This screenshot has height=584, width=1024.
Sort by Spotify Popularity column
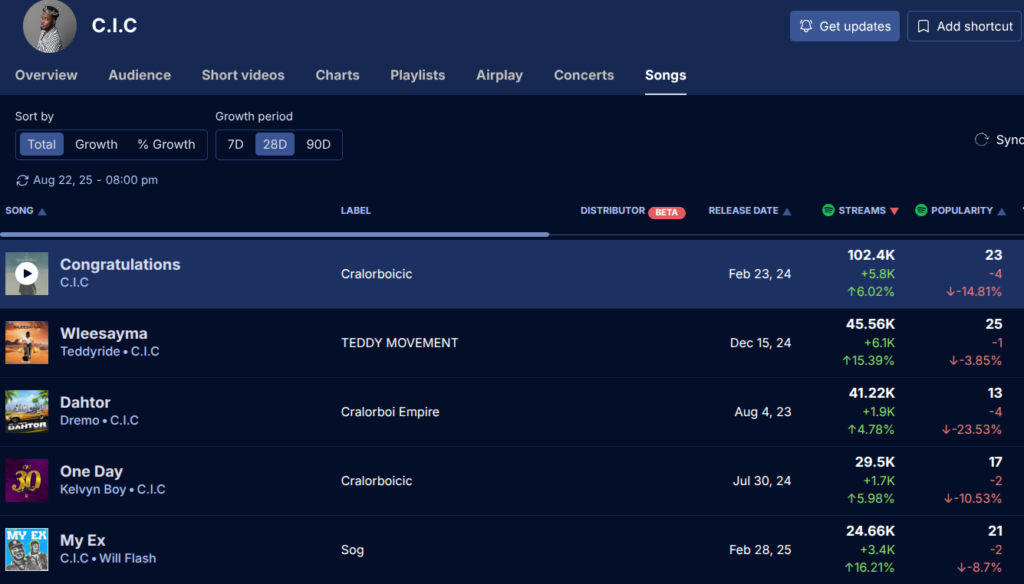pyautogui.click(x=961, y=211)
